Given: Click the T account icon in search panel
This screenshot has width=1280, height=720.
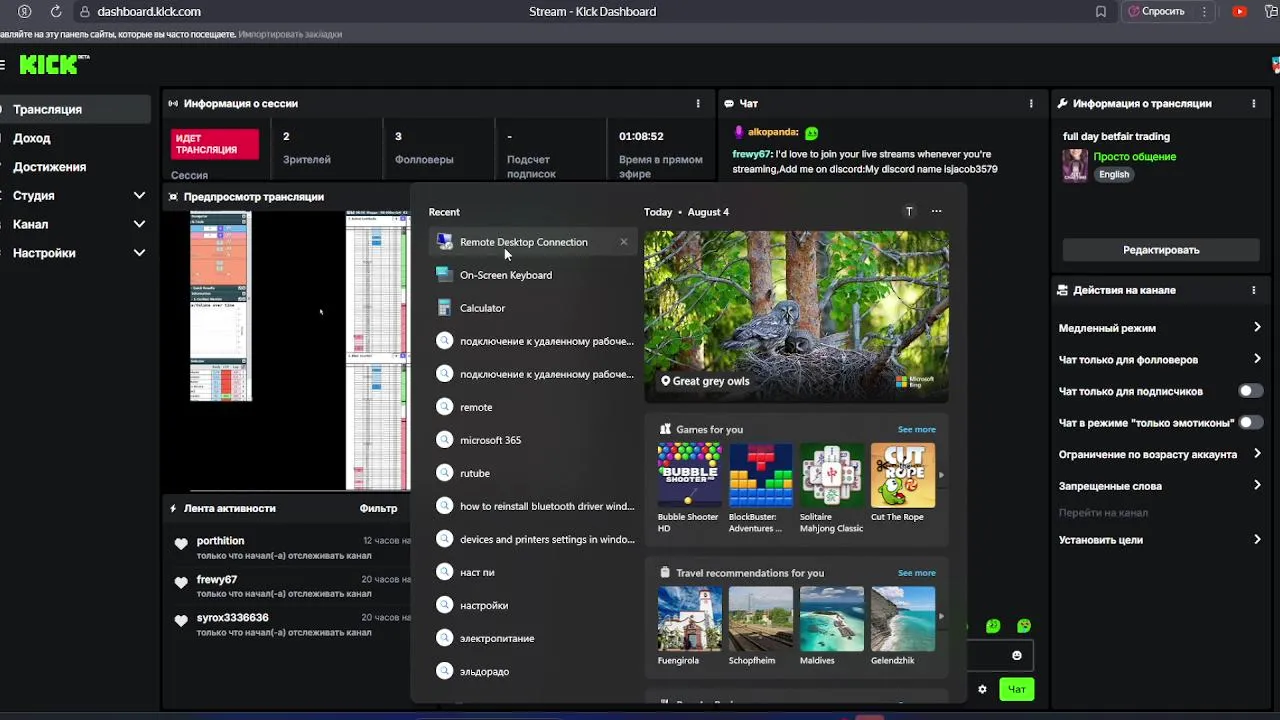Looking at the screenshot, I should pyautogui.click(x=909, y=211).
